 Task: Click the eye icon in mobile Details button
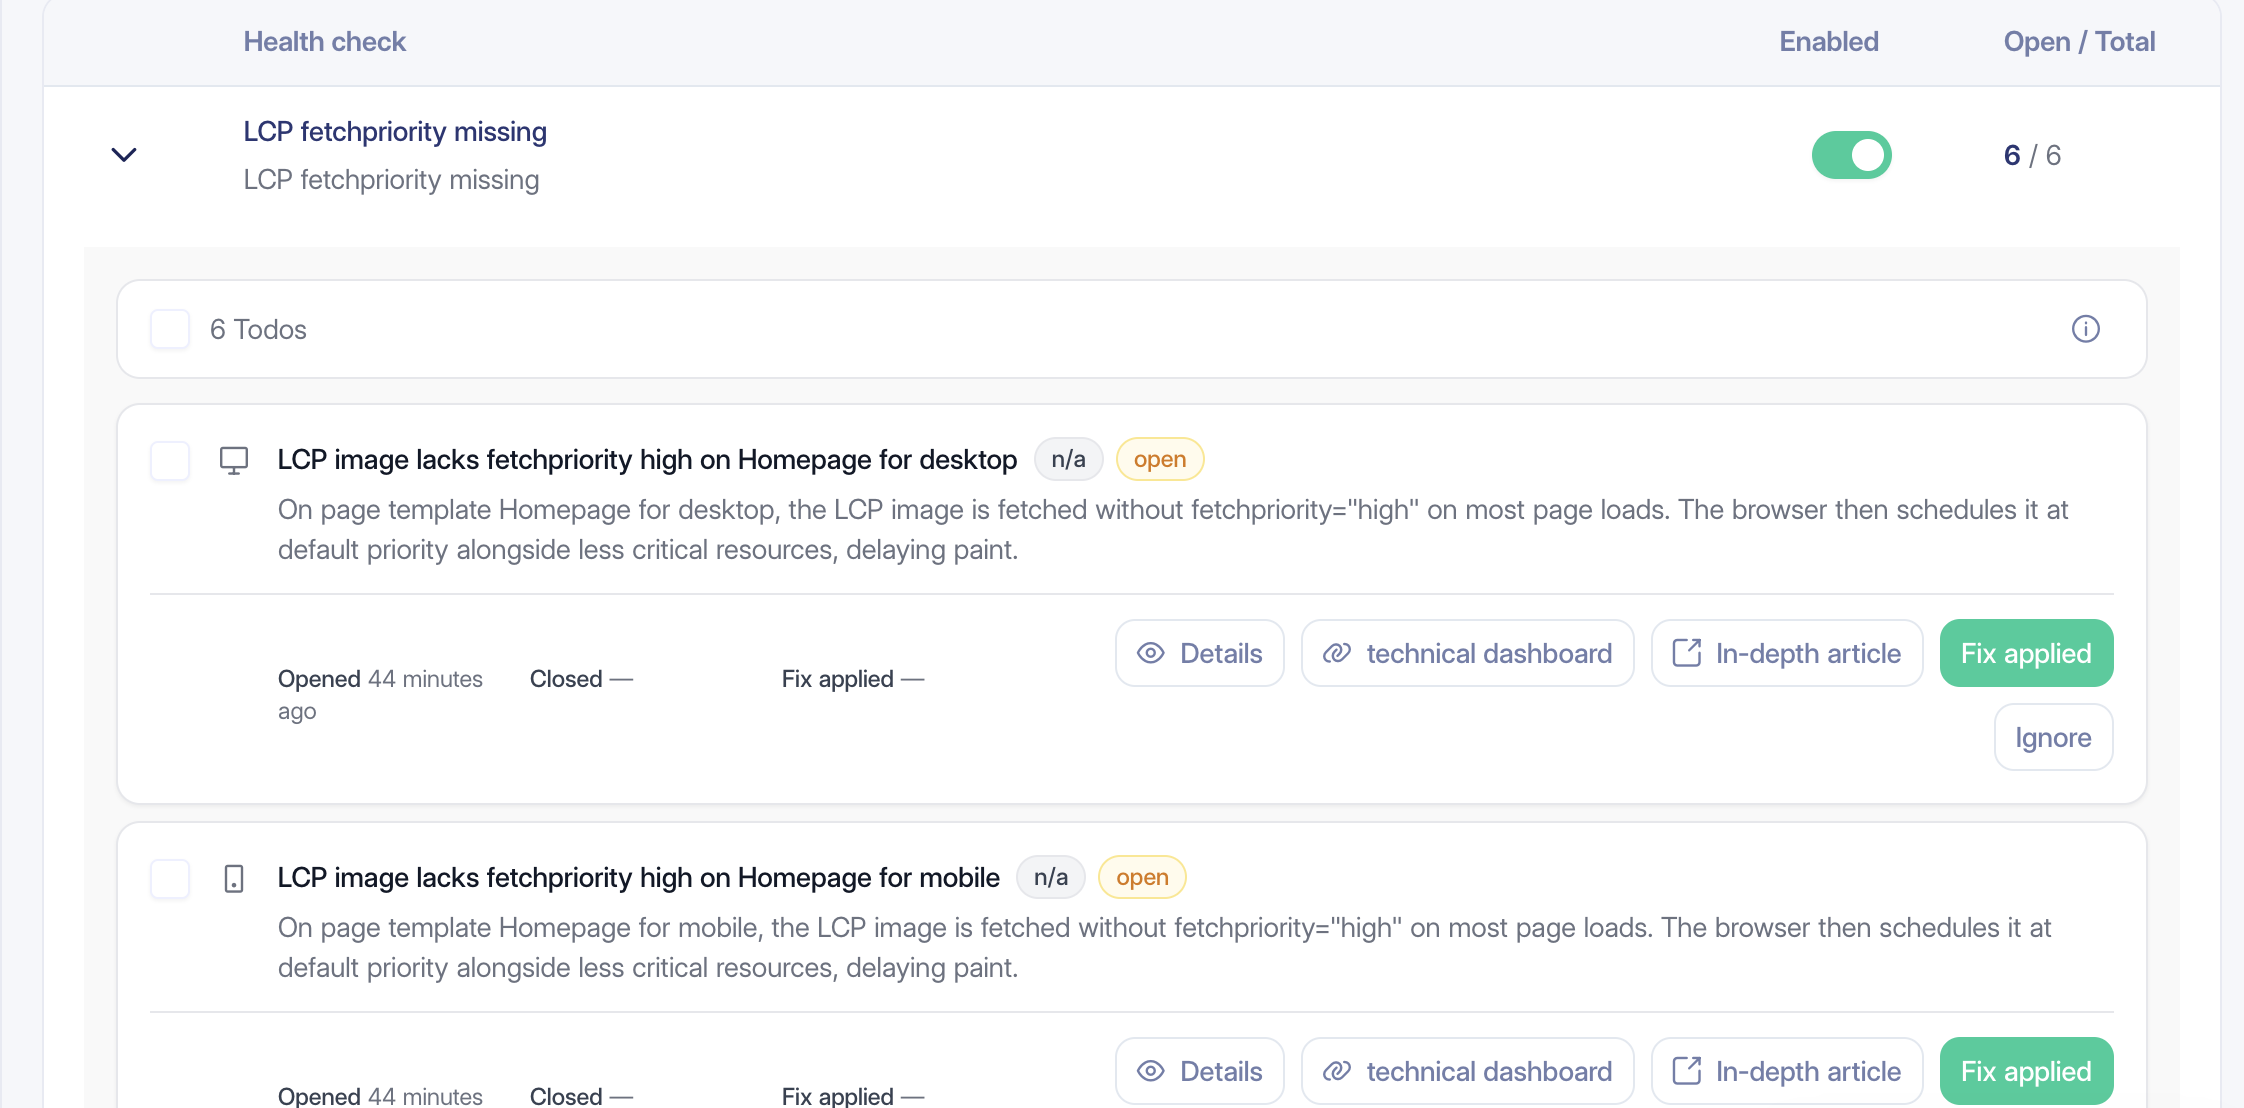click(1151, 1071)
